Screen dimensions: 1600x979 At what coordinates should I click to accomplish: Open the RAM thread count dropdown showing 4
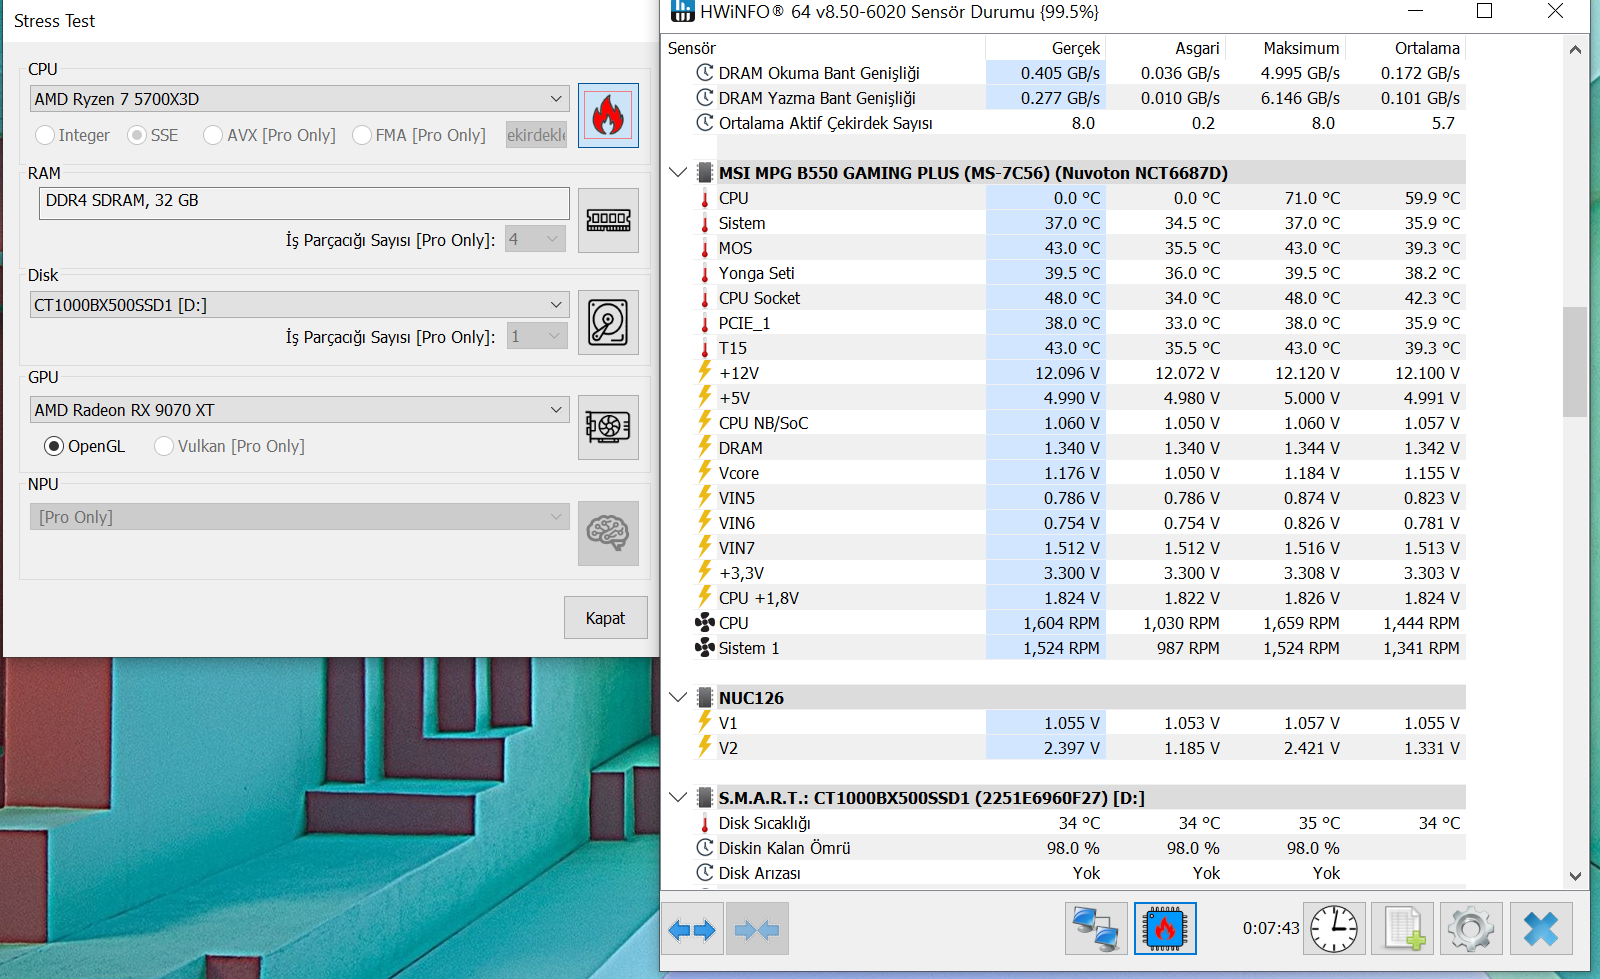pyautogui.click(x=536, y=239)
